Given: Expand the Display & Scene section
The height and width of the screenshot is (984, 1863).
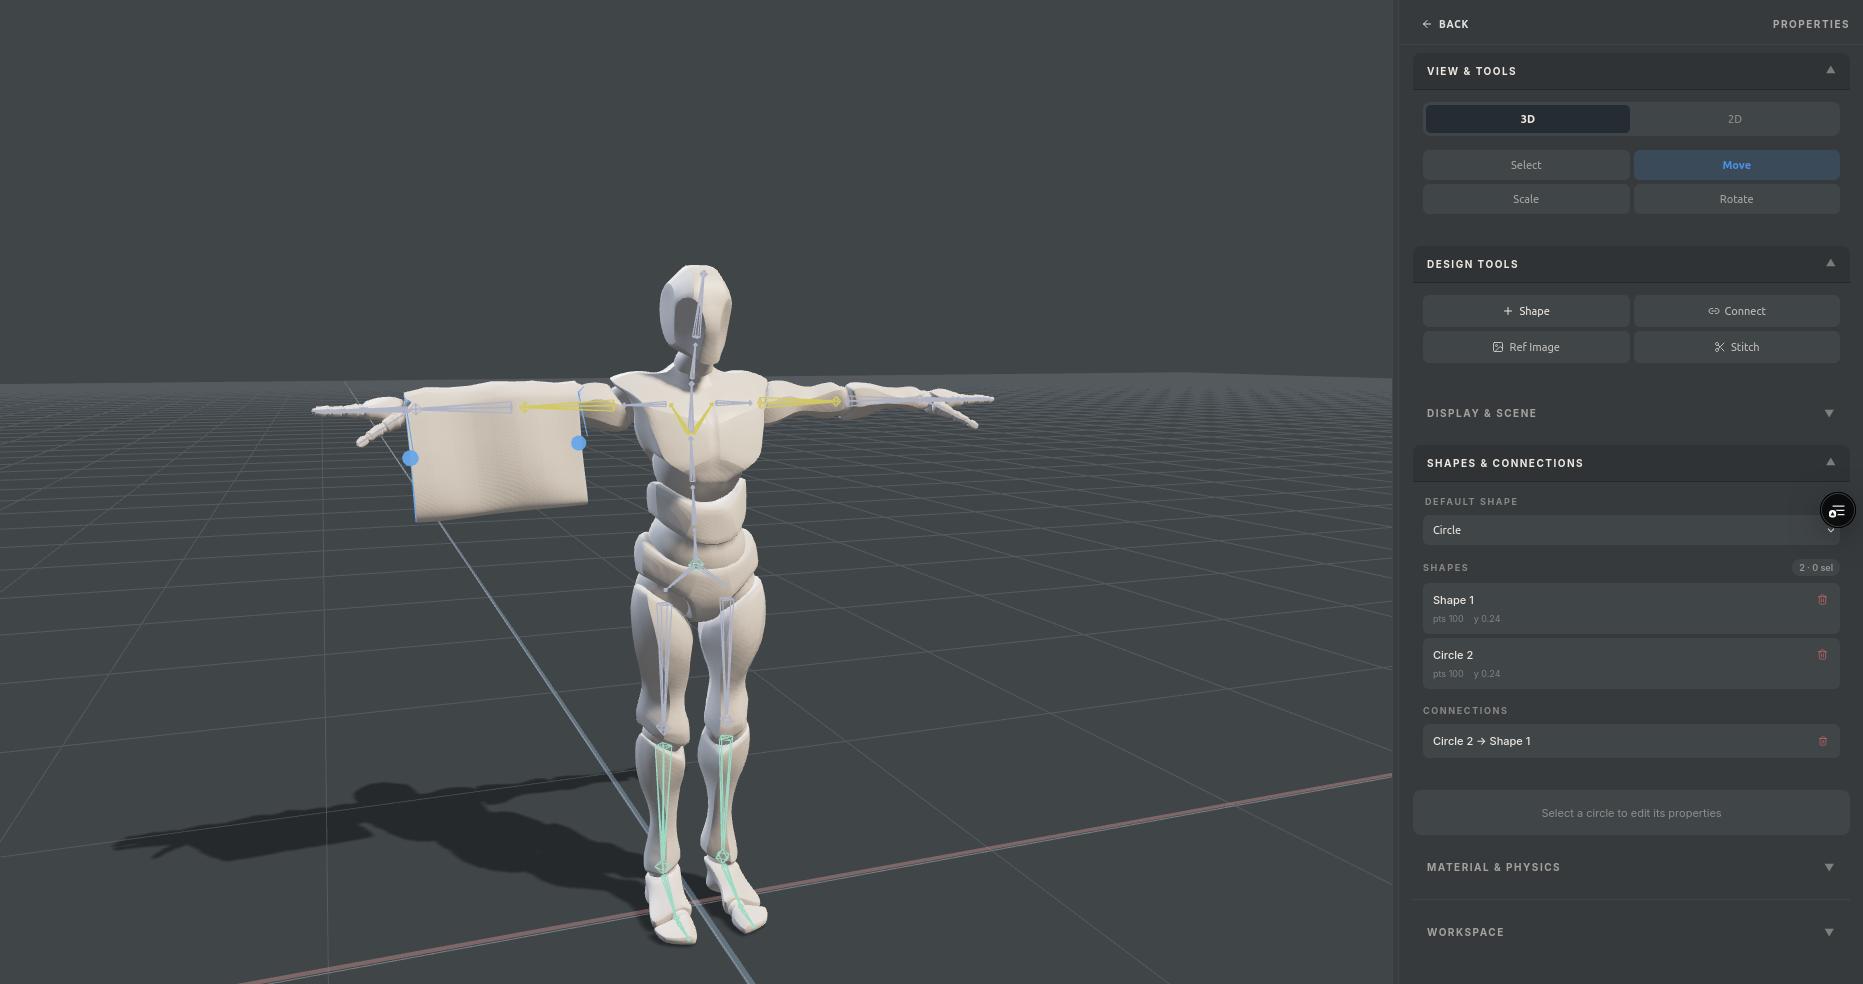Looking at the screenshot, I should (x=1630, y=413).
